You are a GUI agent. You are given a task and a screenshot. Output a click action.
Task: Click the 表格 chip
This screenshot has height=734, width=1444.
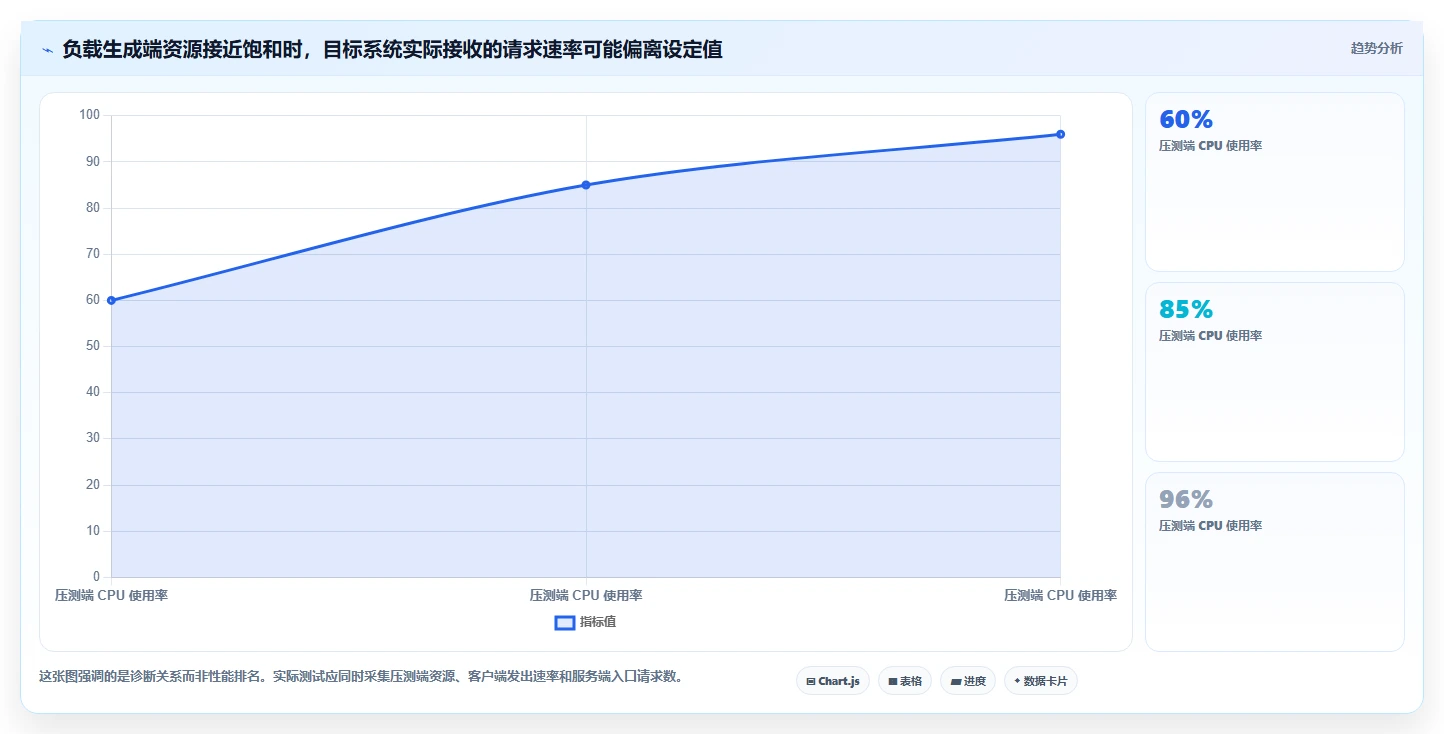click(x=905, y=681)
